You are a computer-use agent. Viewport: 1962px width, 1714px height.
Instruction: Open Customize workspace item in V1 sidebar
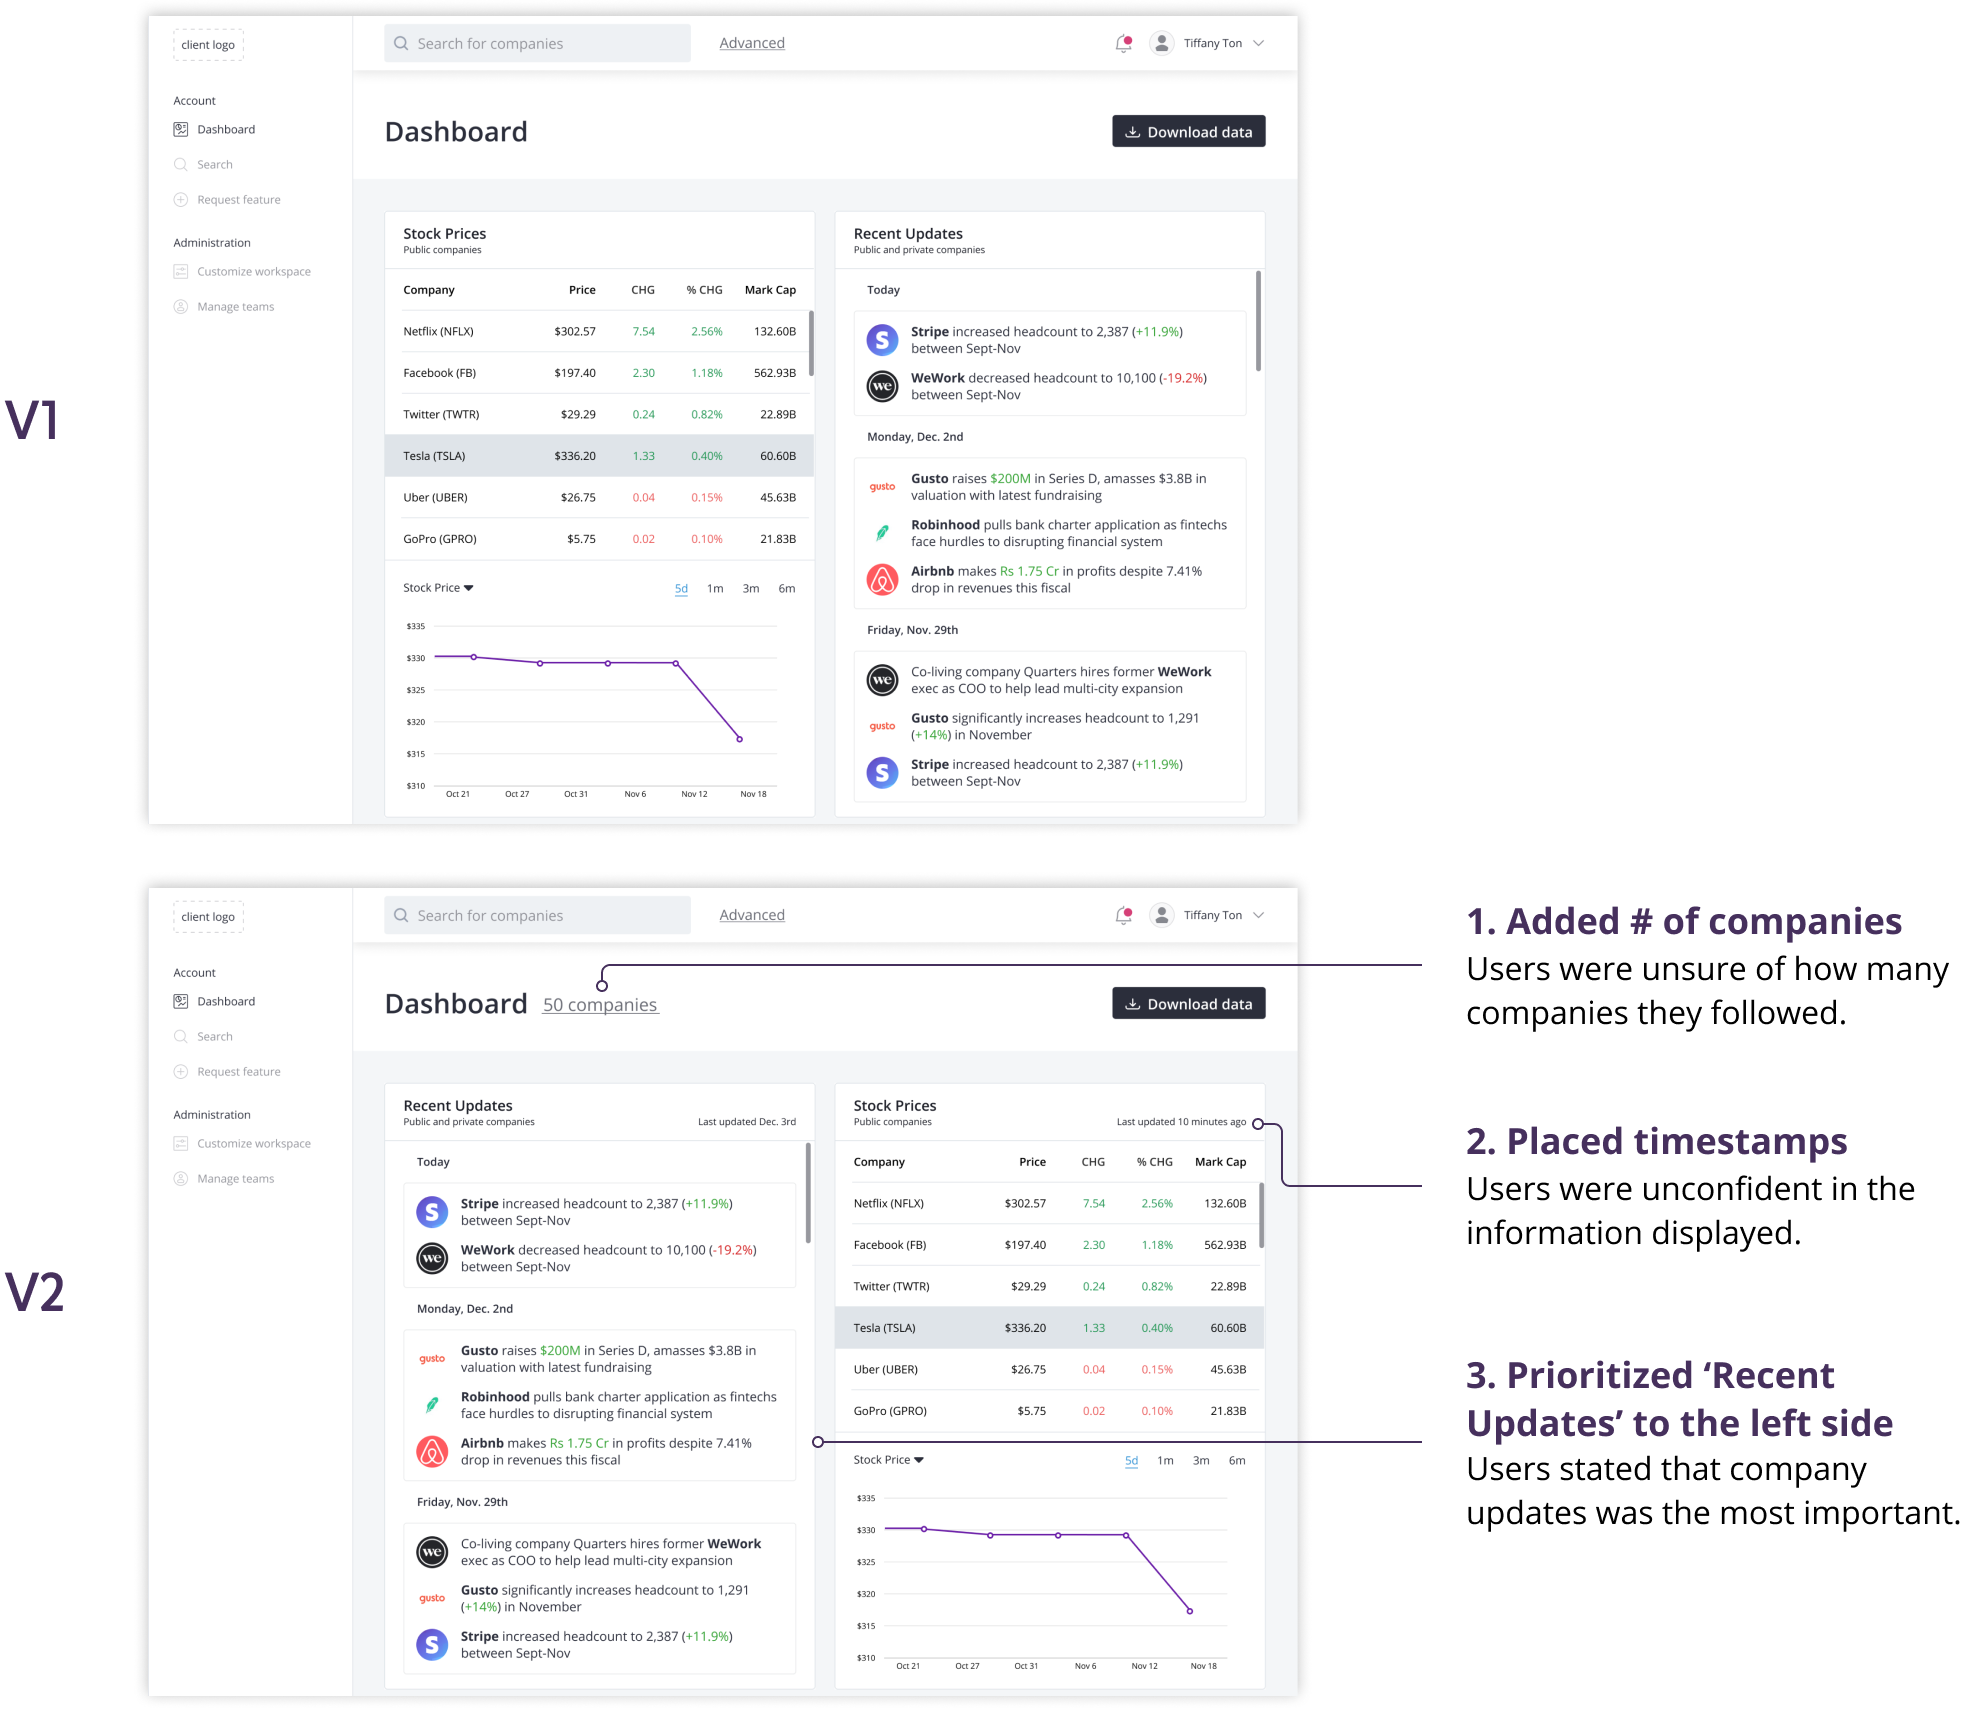click(x=242, y=271)
